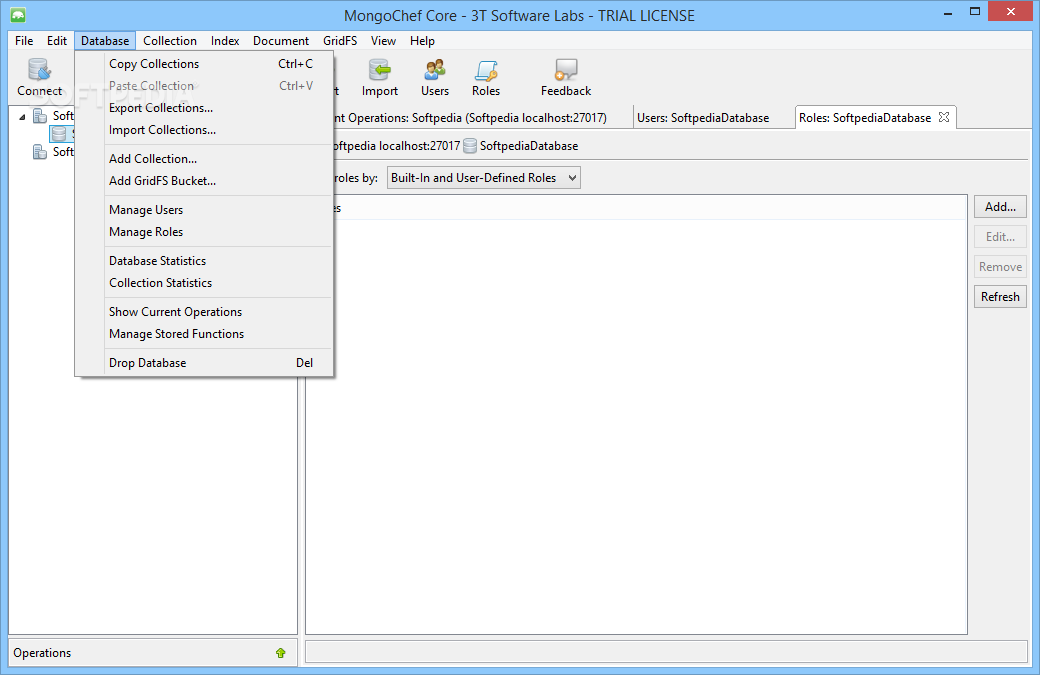This screenshot has width=1040, height=675.
Task: Choose Import Collections... menu entry
Action: [204, 130]
